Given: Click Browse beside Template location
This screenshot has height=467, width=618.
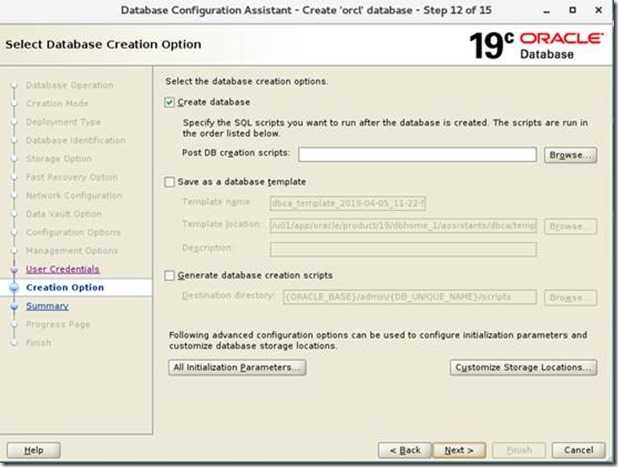Looking at the screenshot, I should (570, 226).
